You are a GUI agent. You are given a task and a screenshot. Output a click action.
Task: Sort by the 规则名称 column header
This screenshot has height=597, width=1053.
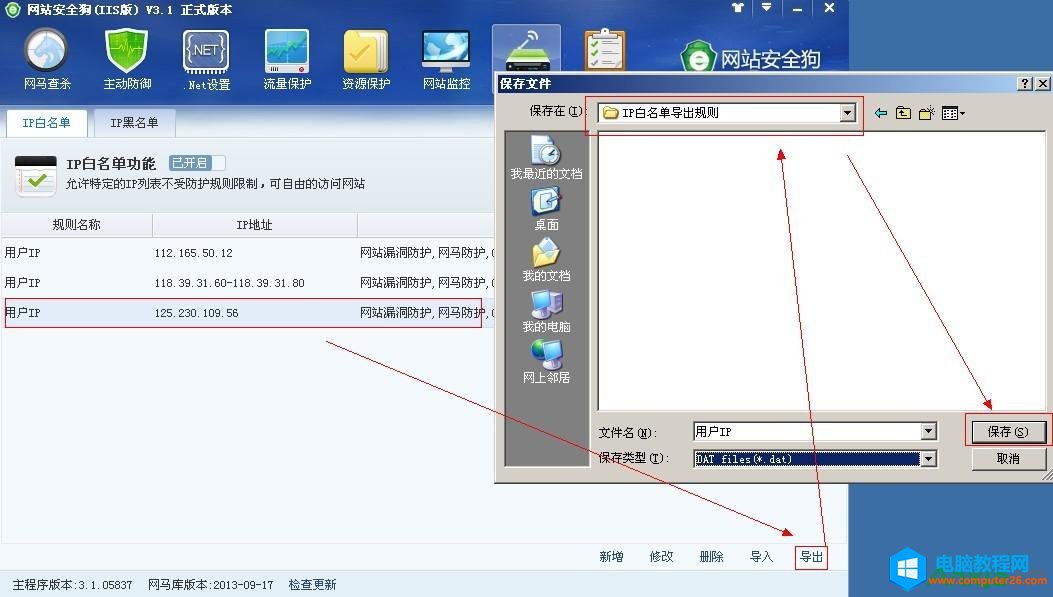pyautogui.click(x=77, y=225)
